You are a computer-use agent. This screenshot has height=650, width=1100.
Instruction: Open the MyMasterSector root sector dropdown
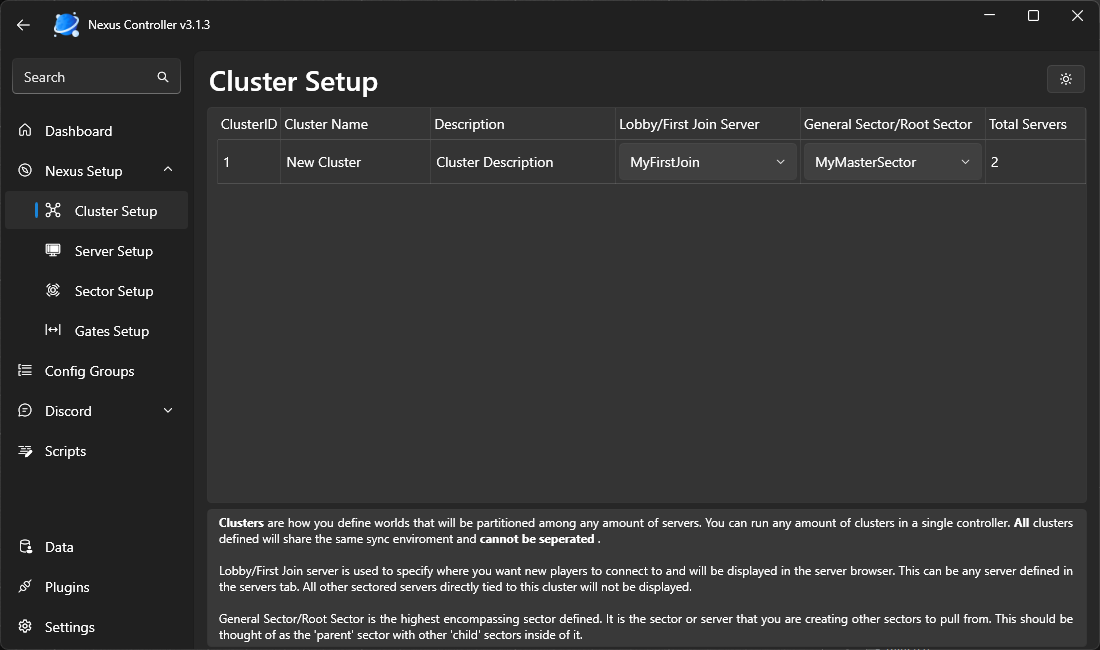(x=892, y=162)
